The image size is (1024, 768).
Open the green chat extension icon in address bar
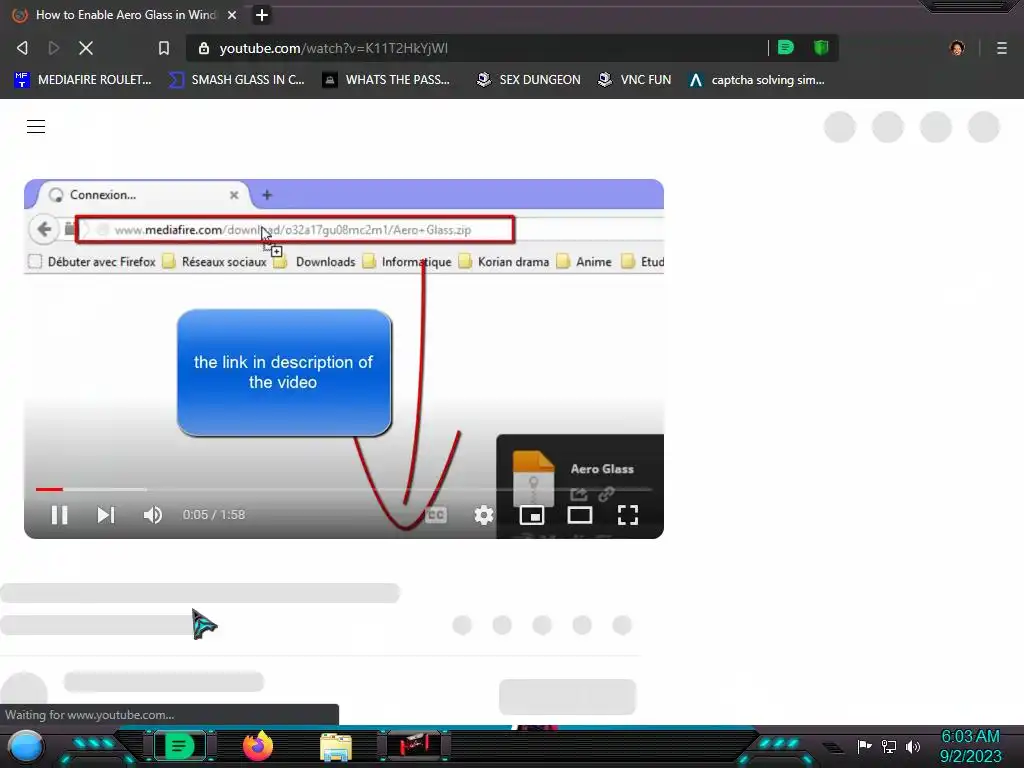pyautogui.click(x=786, y=47)
